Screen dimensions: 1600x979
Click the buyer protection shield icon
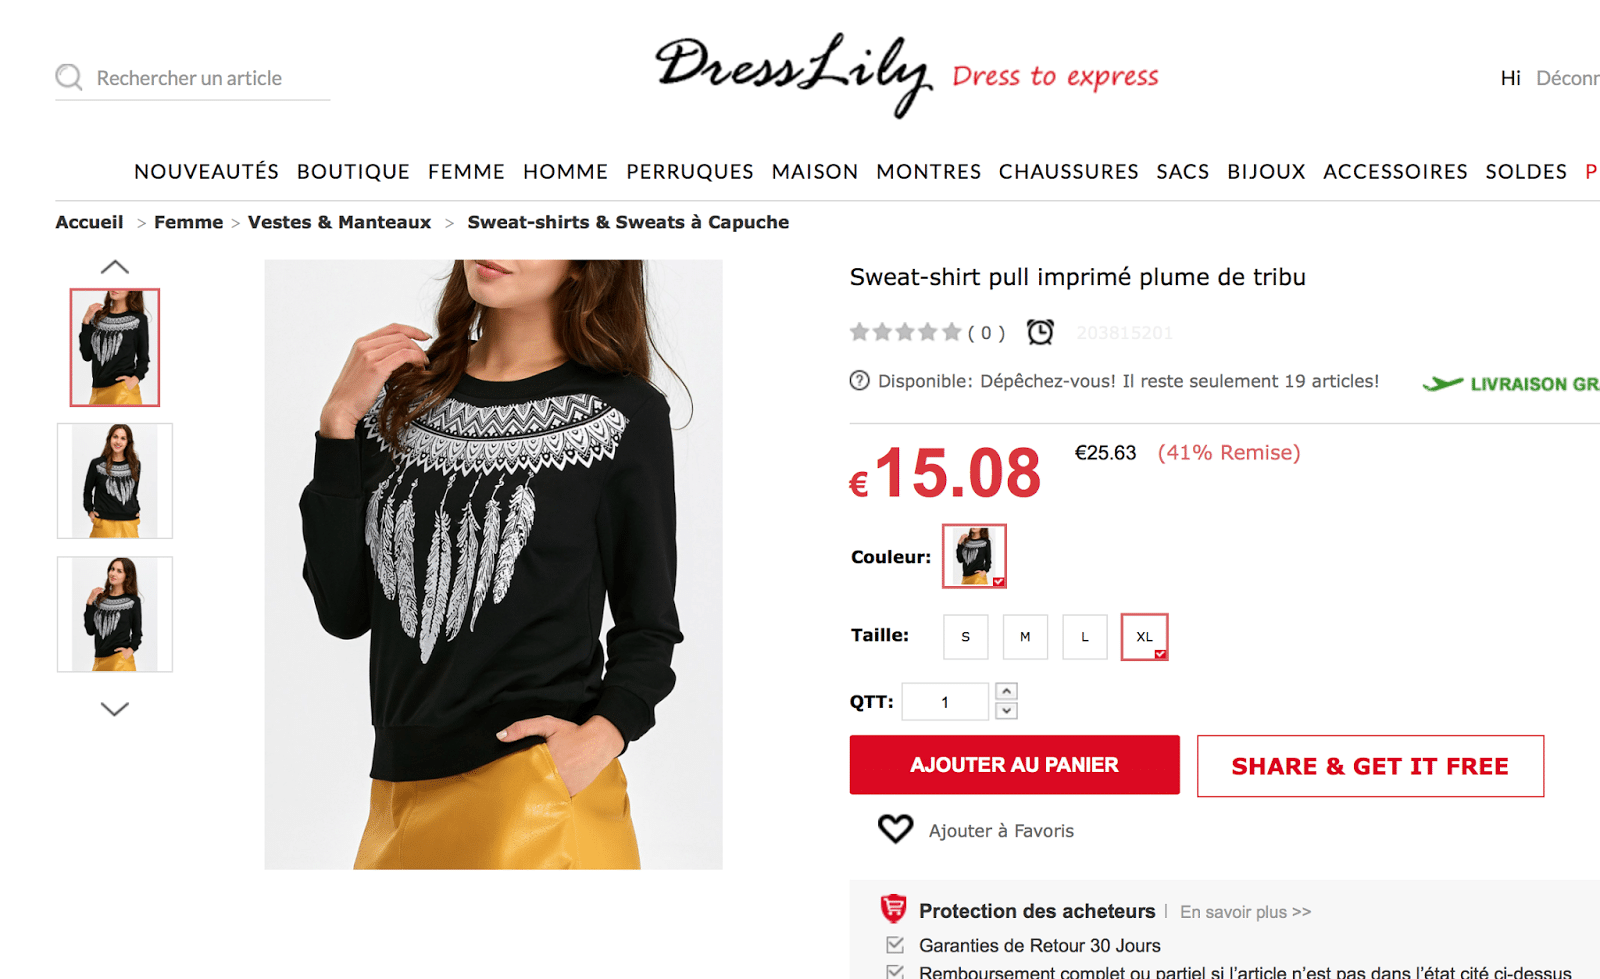pyautogui.click(x=893, y=908)
